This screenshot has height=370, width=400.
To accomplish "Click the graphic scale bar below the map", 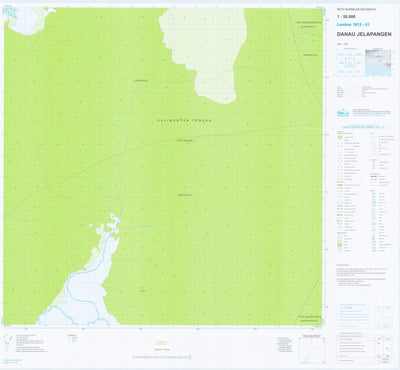I will pyautogui.click(x=161, y=357).
